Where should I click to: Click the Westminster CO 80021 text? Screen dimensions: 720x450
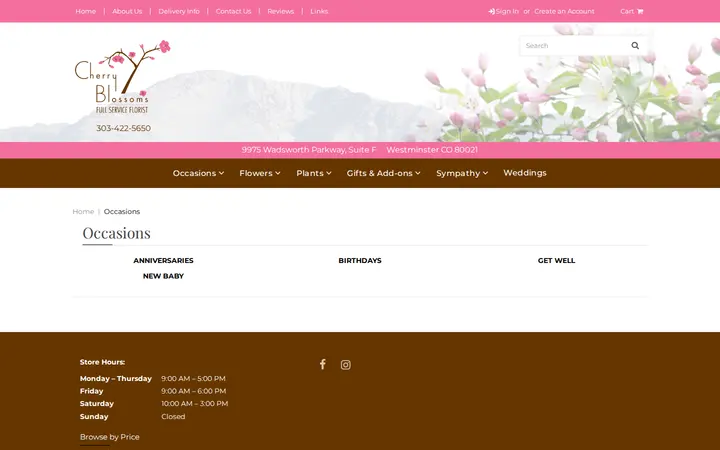tap(432, 150)
